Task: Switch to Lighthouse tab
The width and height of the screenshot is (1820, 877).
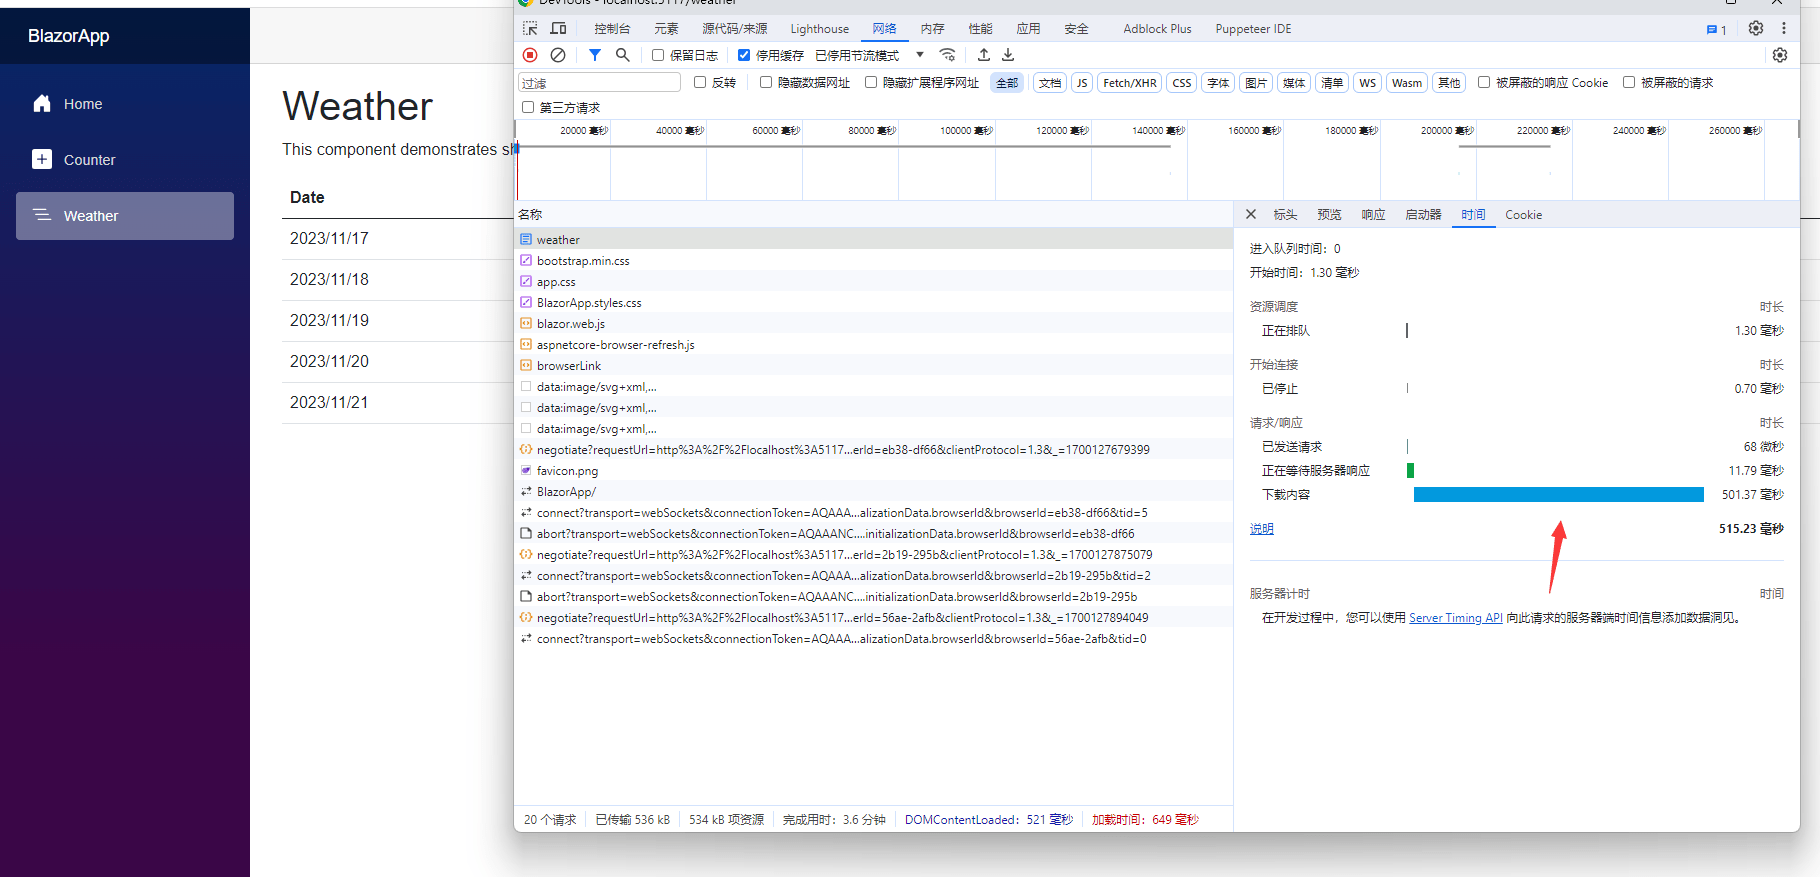Action: point(819,29)
